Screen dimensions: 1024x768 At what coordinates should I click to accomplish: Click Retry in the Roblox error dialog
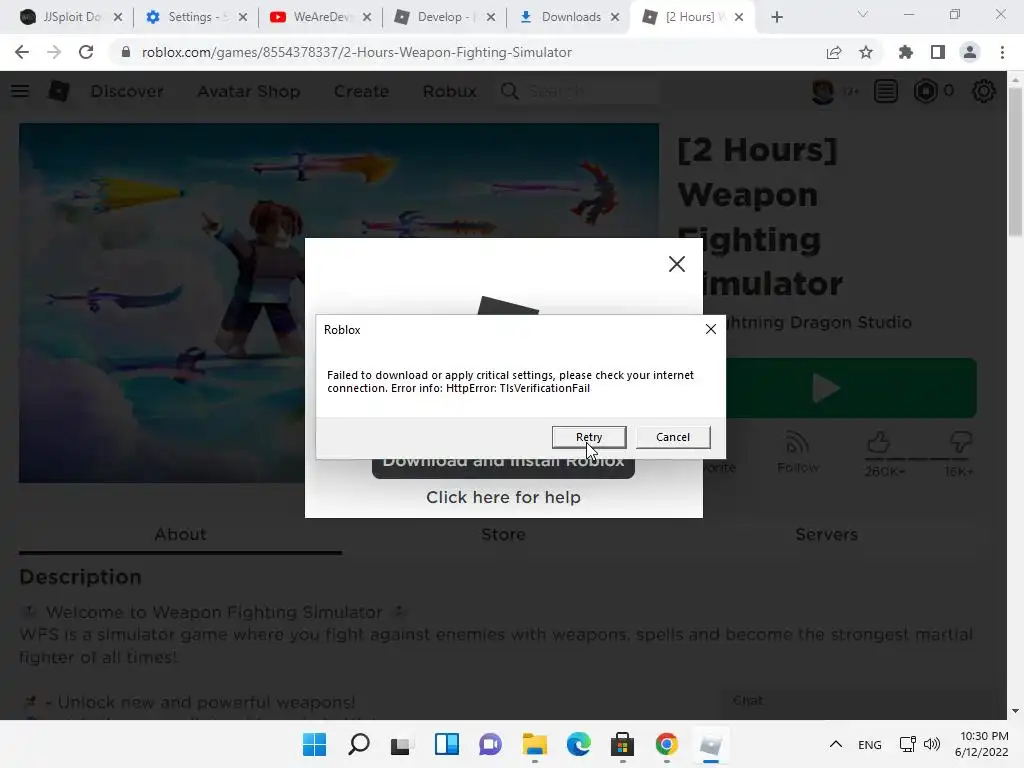[588, 437]
